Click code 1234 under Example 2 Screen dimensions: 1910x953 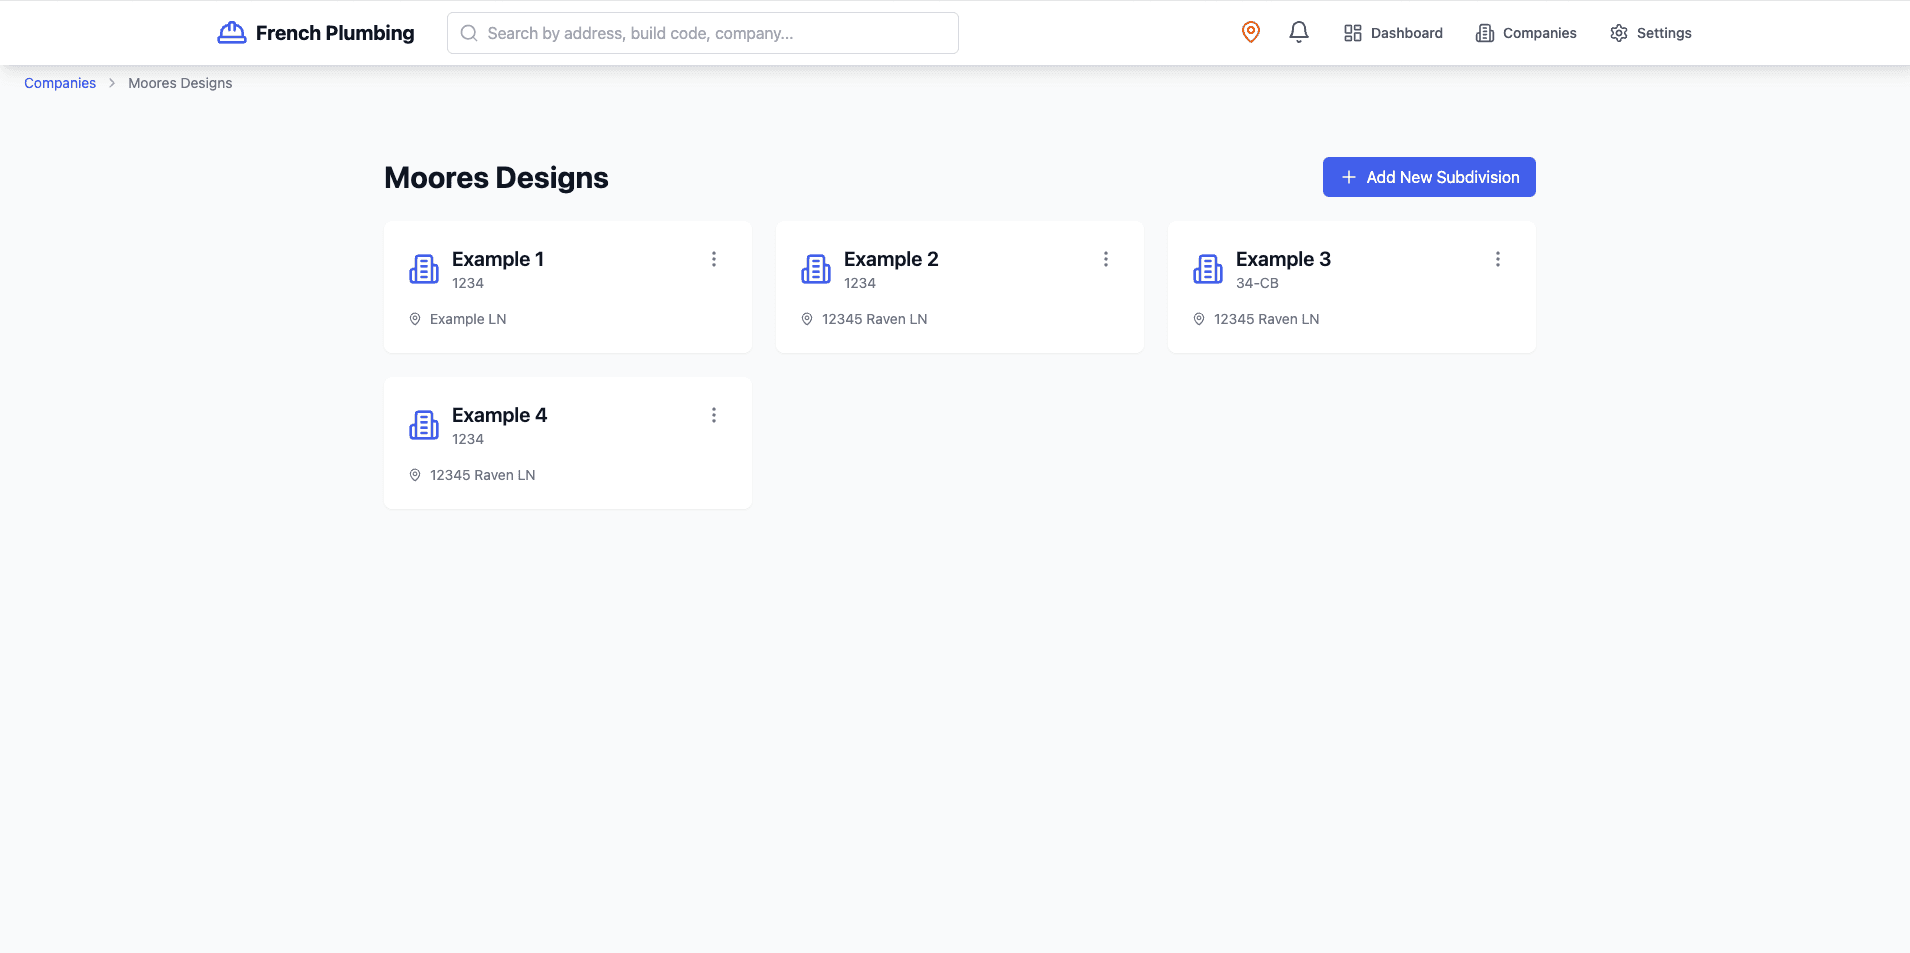860,283
